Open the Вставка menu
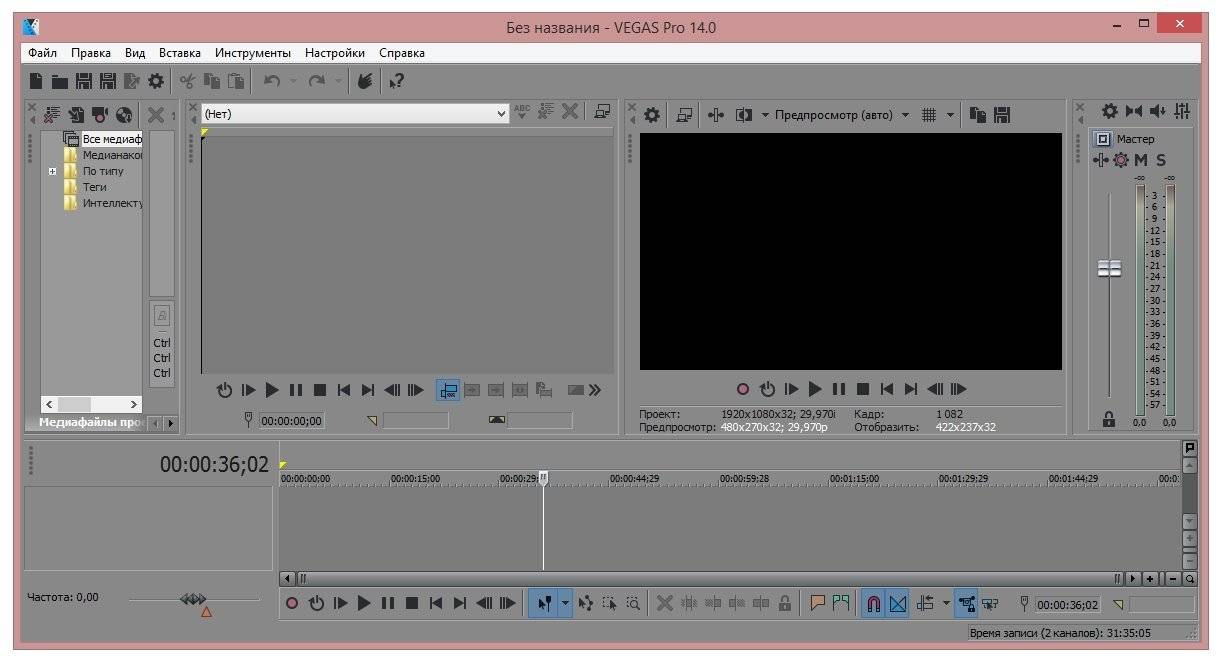 tap(180, 53)
